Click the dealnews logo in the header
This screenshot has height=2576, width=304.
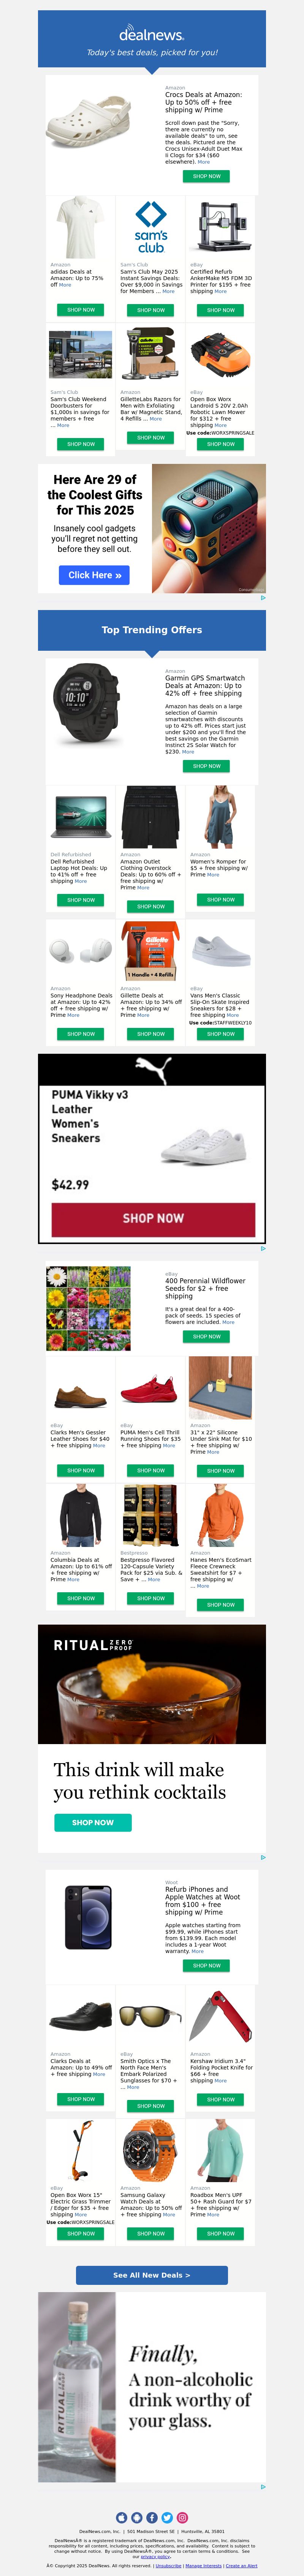[152, 33]
